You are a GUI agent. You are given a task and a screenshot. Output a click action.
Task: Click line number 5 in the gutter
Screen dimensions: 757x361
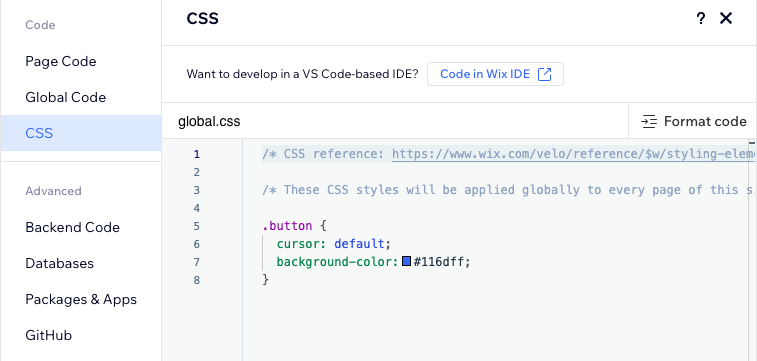pyautogui.click(x=196, y=226)
